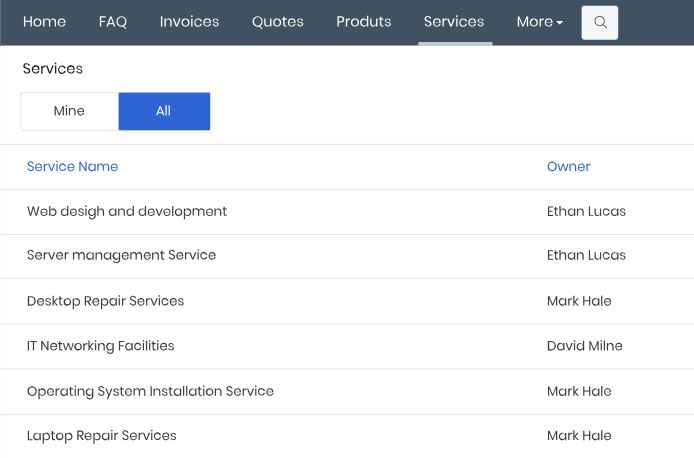This screenshot has width=694, height=458.
Task: Sort by Owner column header
Action: pyautogui.click(x=569, y=166)
